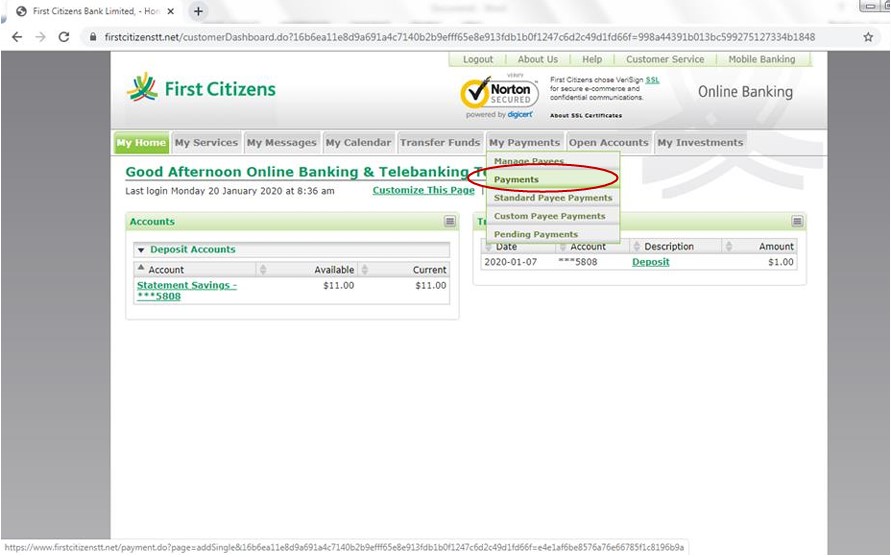The width and height of the screenshot is (891, 557).
Task: Choose Standard Payee Payments menu item
Action: coord(552,198)
